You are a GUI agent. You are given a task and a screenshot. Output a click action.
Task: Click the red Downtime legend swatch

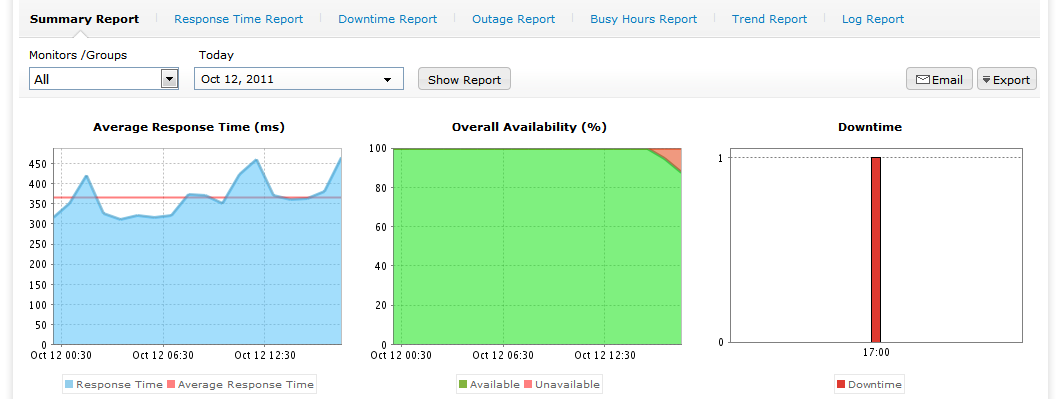840,384
